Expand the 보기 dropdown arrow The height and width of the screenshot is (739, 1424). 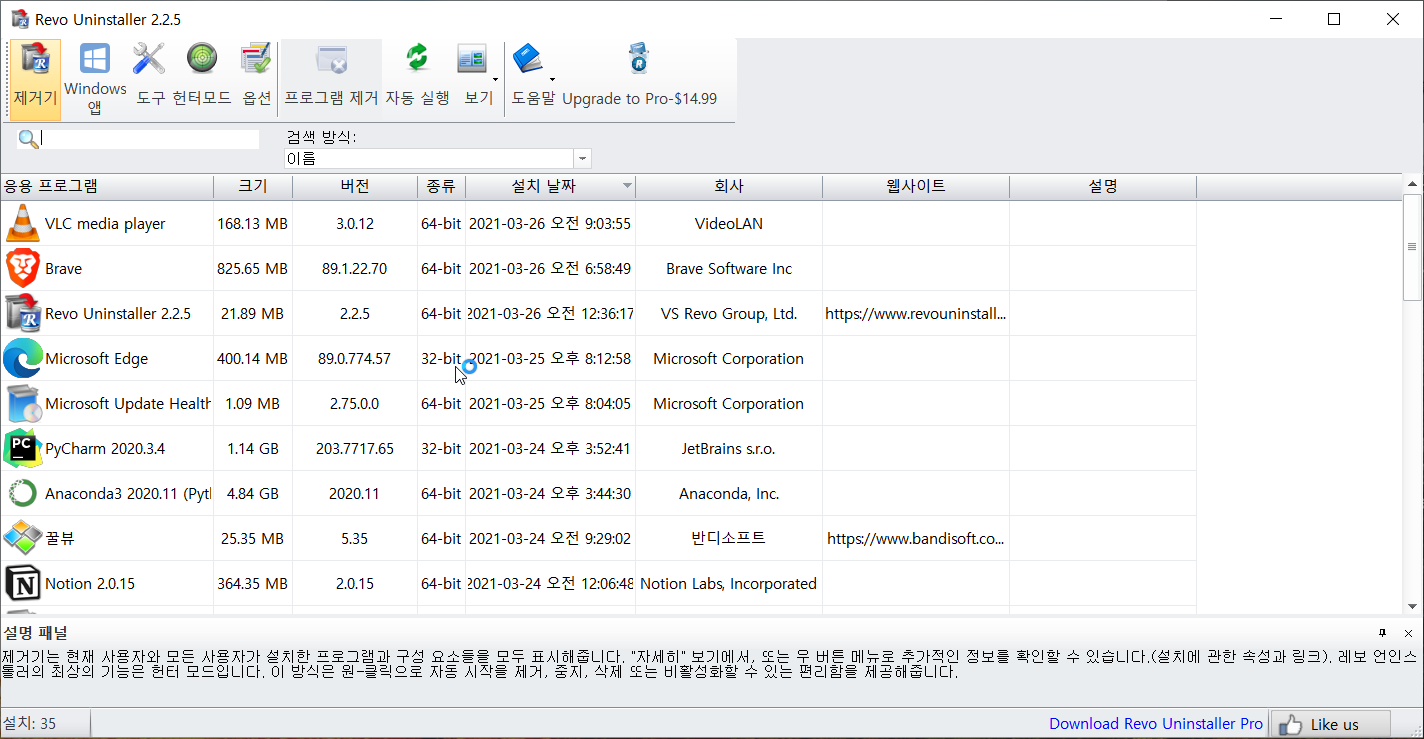(x=496, y=80)
